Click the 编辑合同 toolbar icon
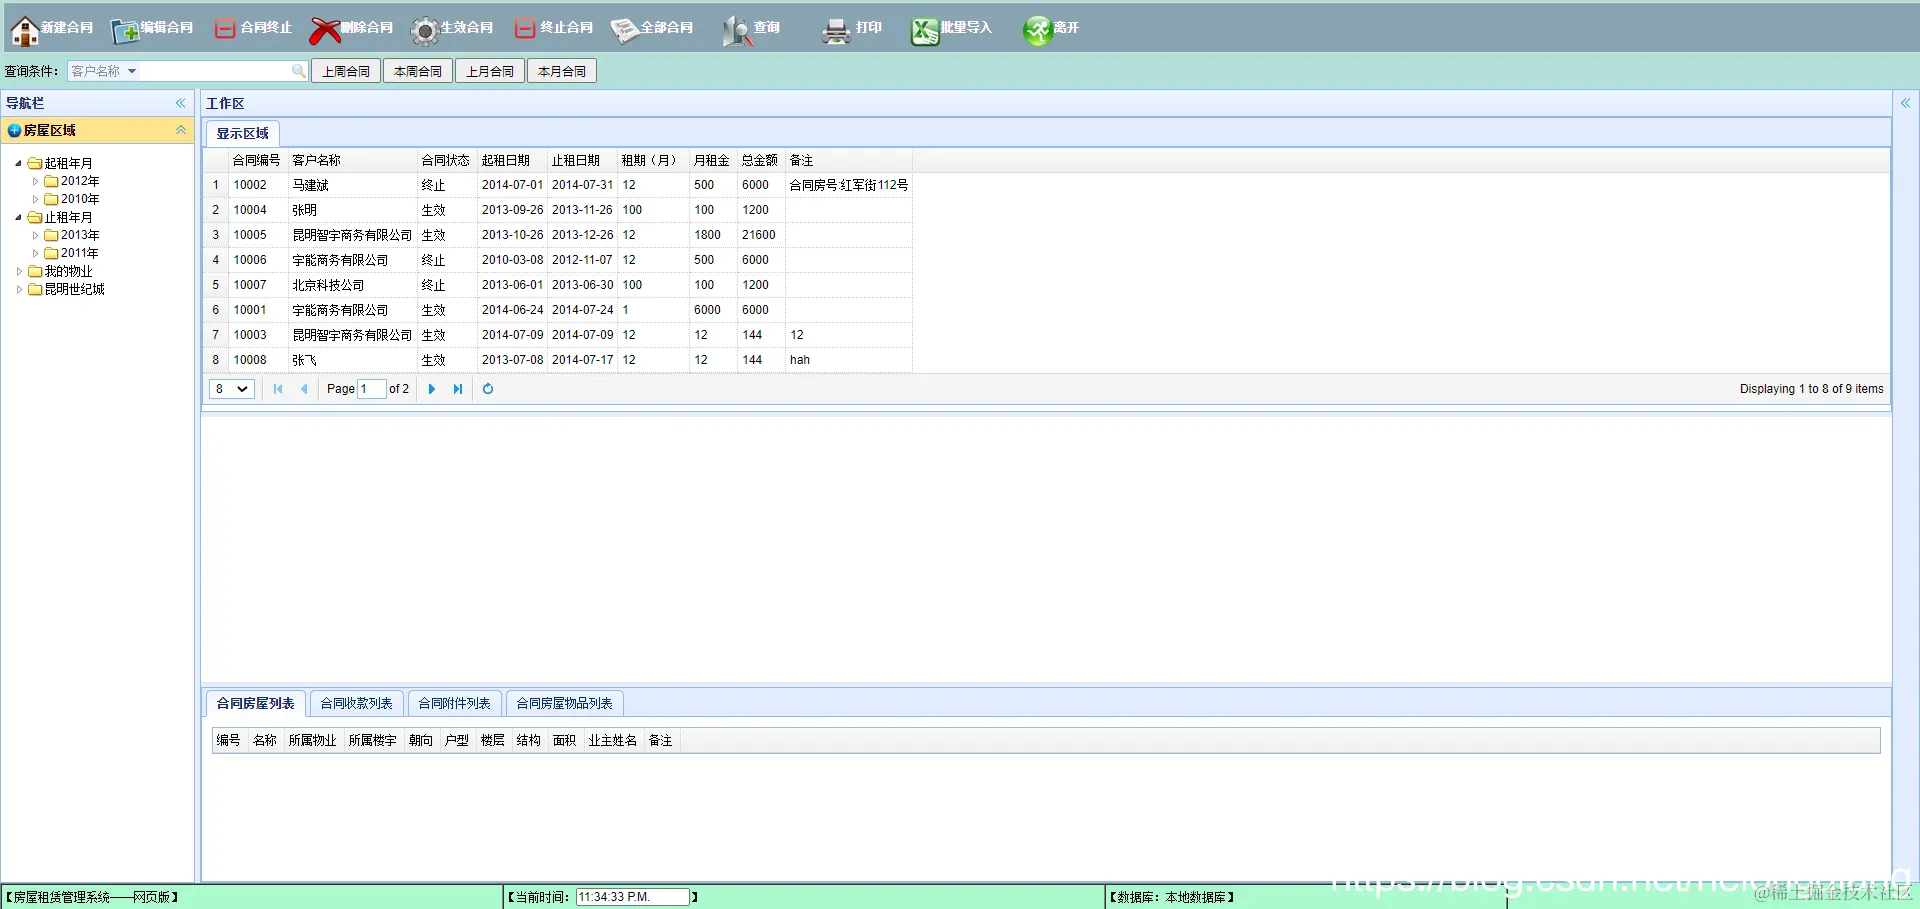The width and height of the screenshot is (1920, 909). [125, 31]
